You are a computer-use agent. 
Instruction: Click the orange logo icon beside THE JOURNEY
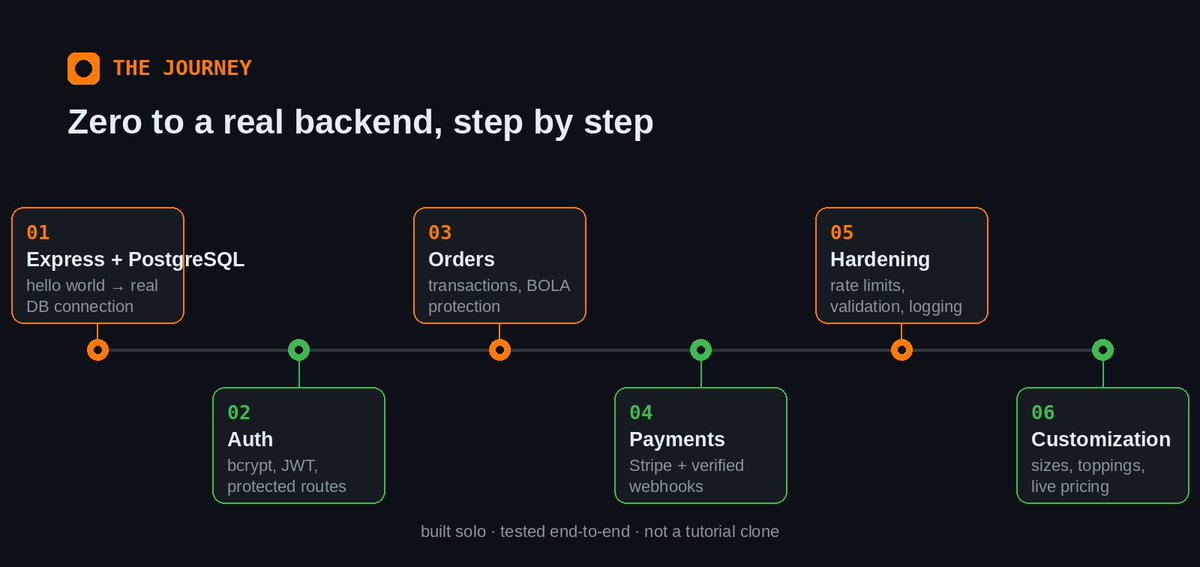[x=84, y=68]
